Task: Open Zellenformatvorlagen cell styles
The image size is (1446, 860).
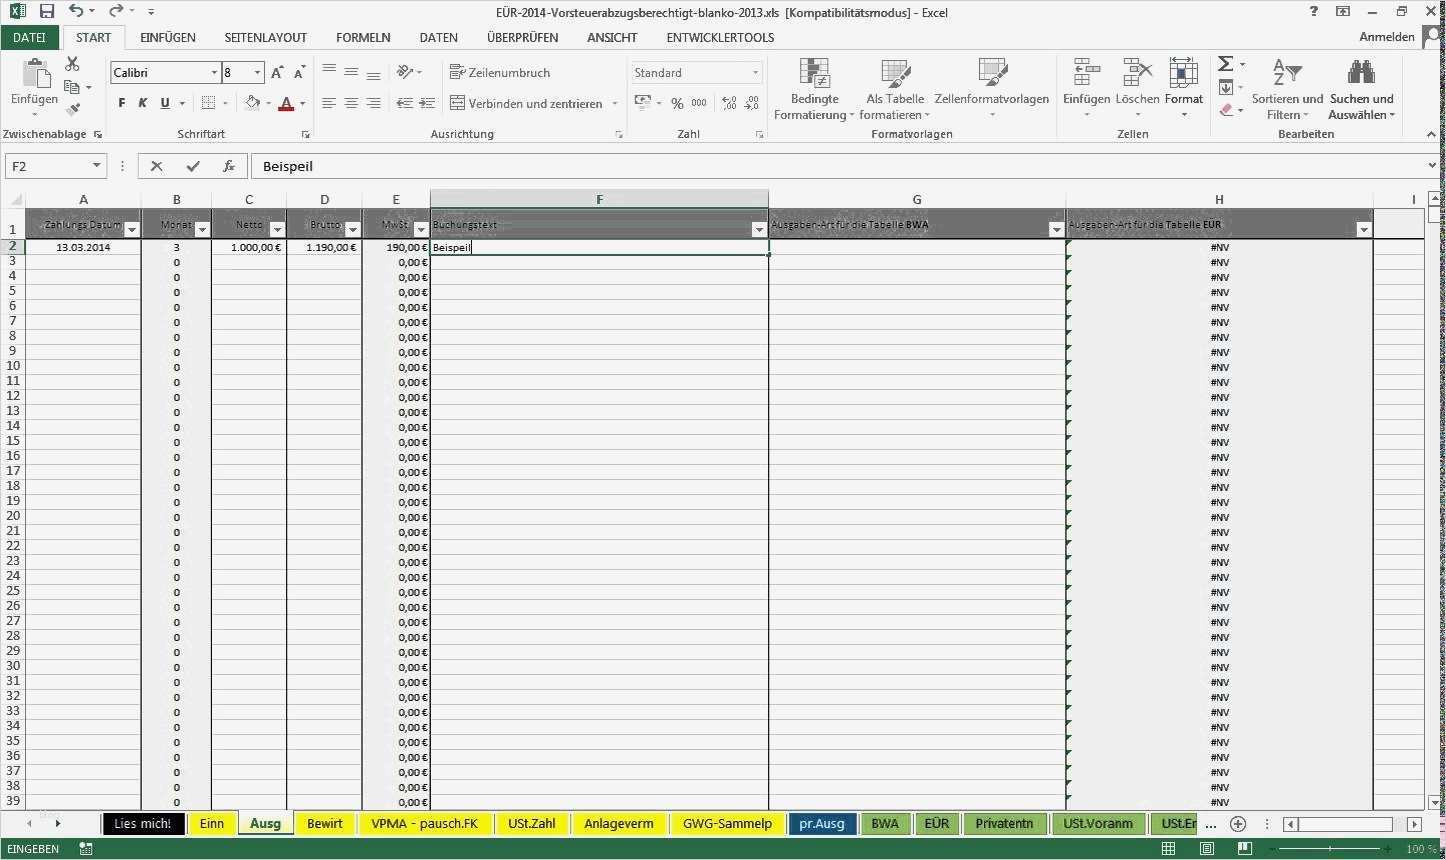Action: 992,89
